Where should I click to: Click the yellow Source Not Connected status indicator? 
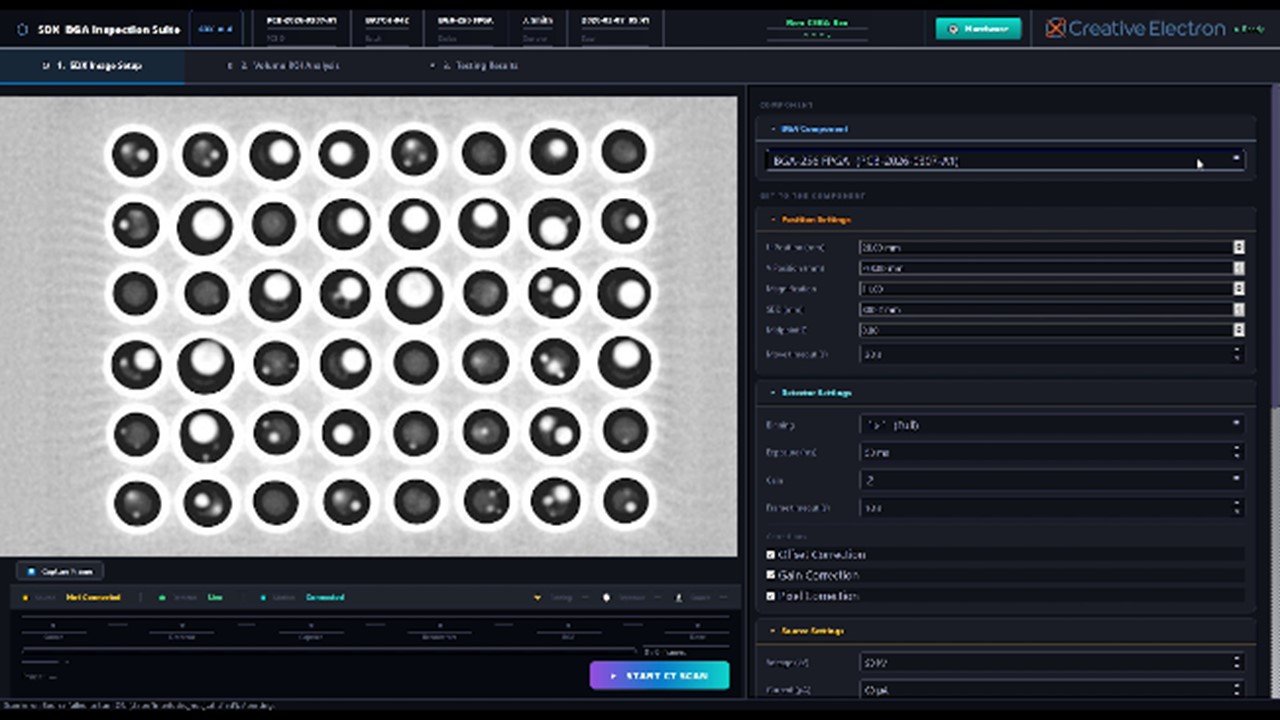tap(72, 598)
